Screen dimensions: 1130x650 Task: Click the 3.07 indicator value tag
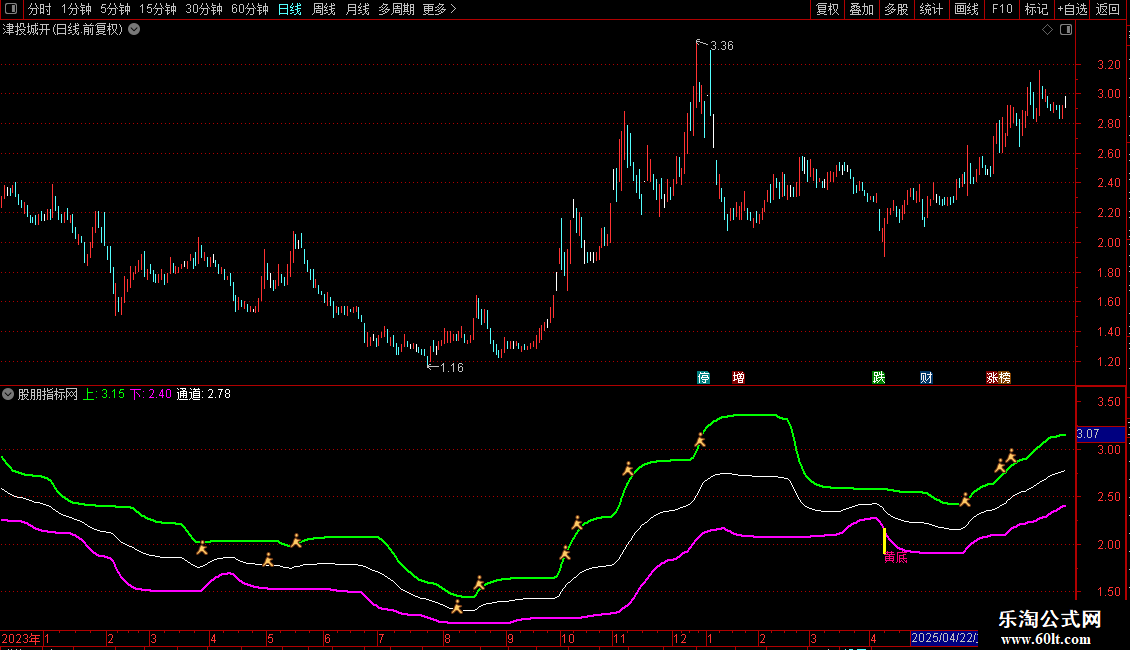[x=1100, y=434]
